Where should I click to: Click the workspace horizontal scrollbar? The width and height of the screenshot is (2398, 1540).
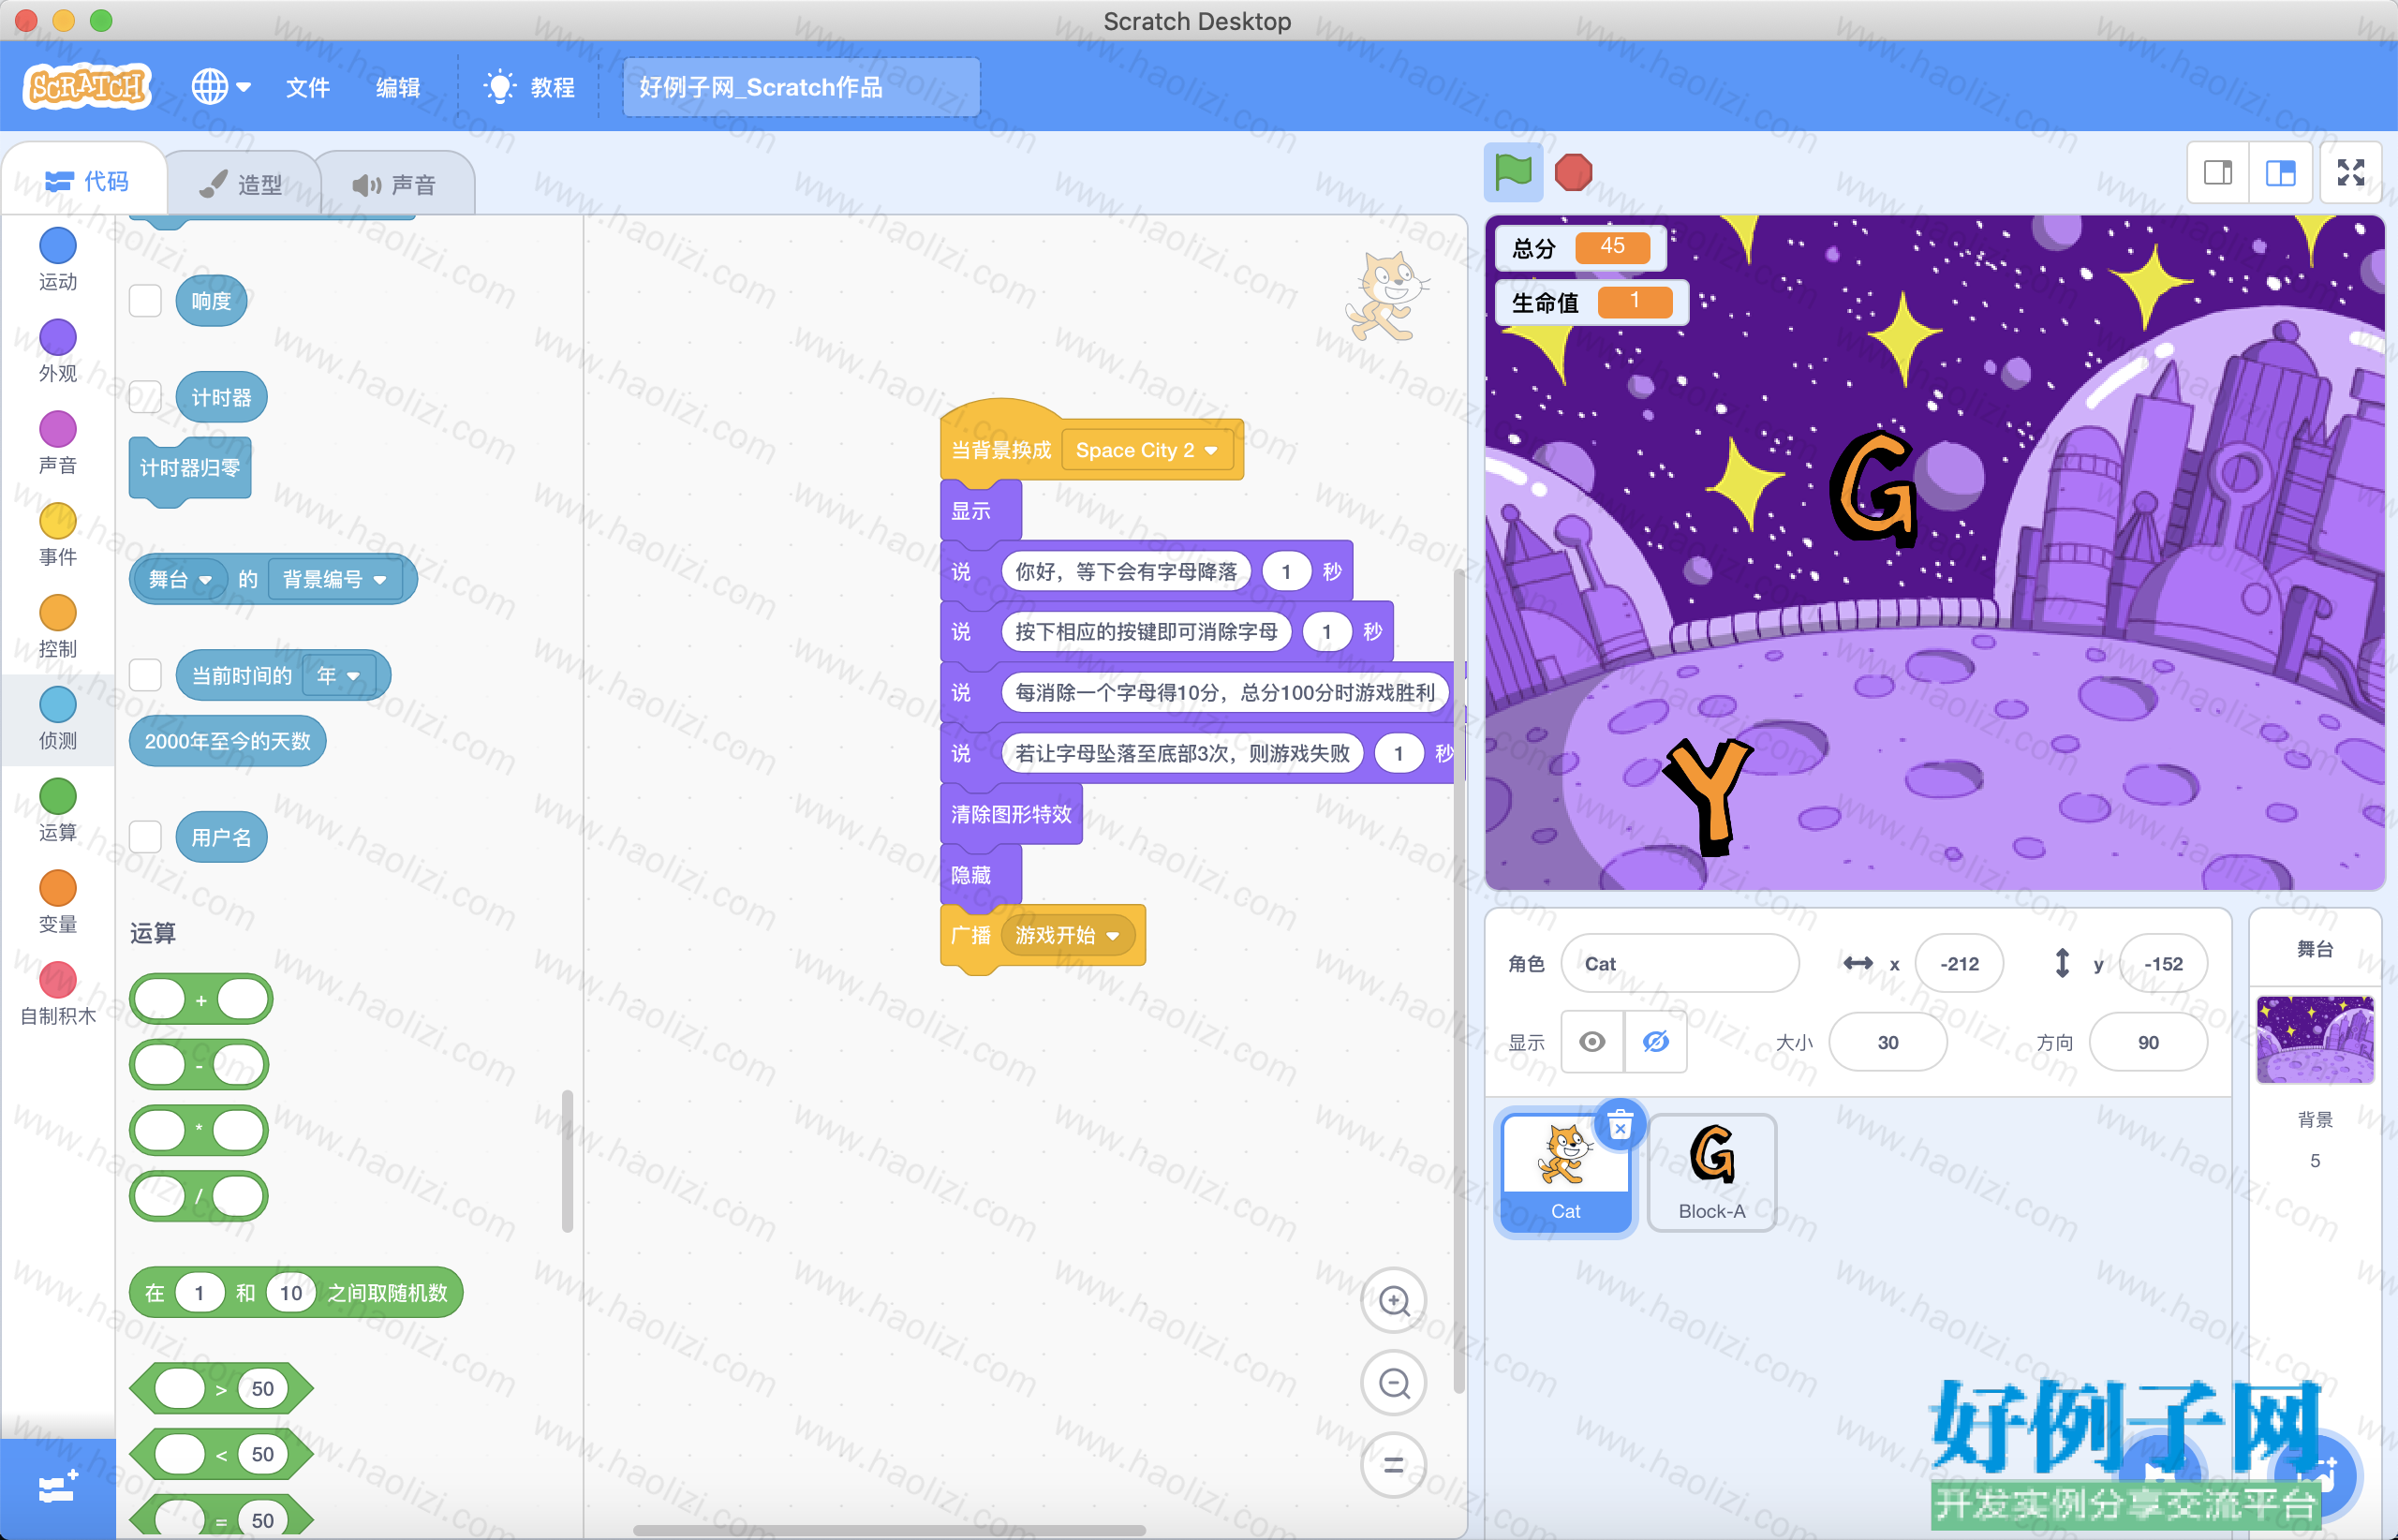pyautogui.click(x=889, y=1530)
